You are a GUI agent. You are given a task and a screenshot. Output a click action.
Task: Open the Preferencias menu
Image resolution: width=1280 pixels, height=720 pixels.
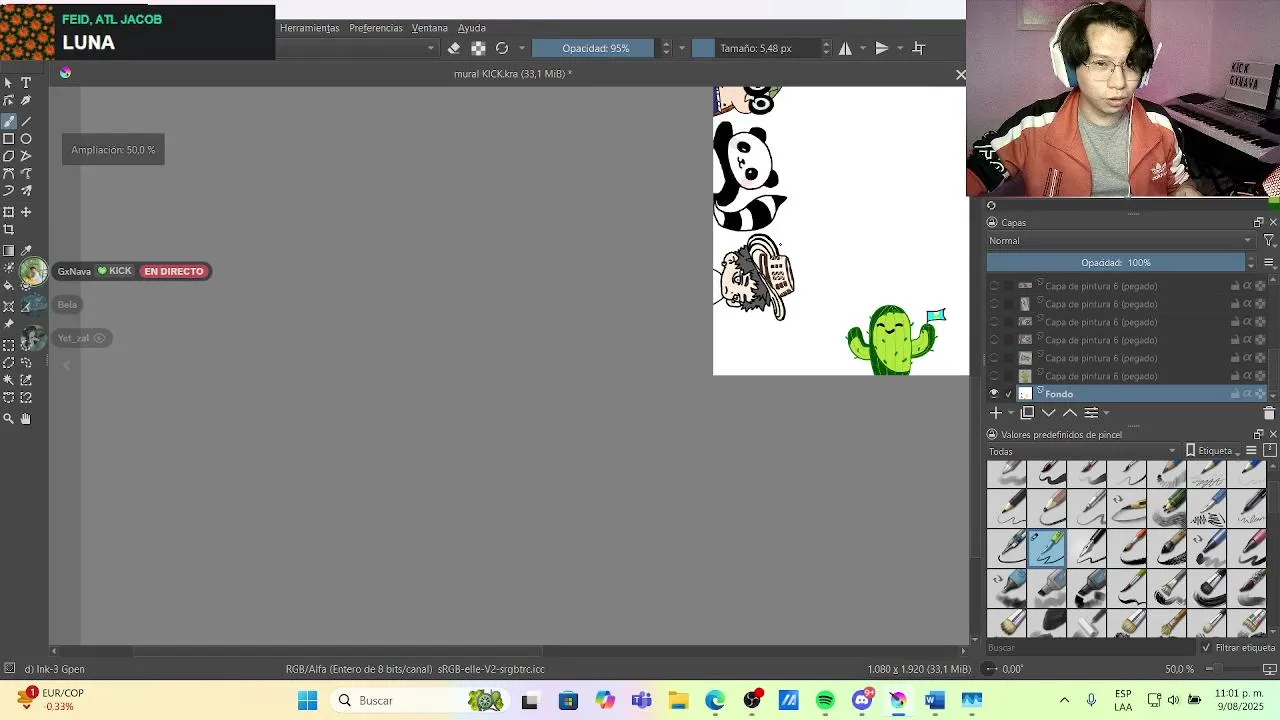click(x=375, y=28)
